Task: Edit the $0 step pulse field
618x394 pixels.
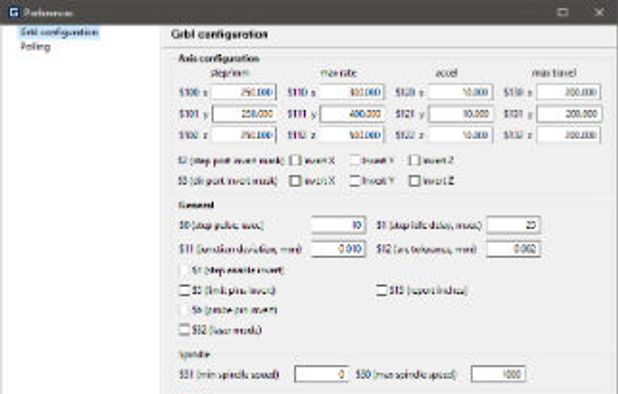Action: coord(338,225)
